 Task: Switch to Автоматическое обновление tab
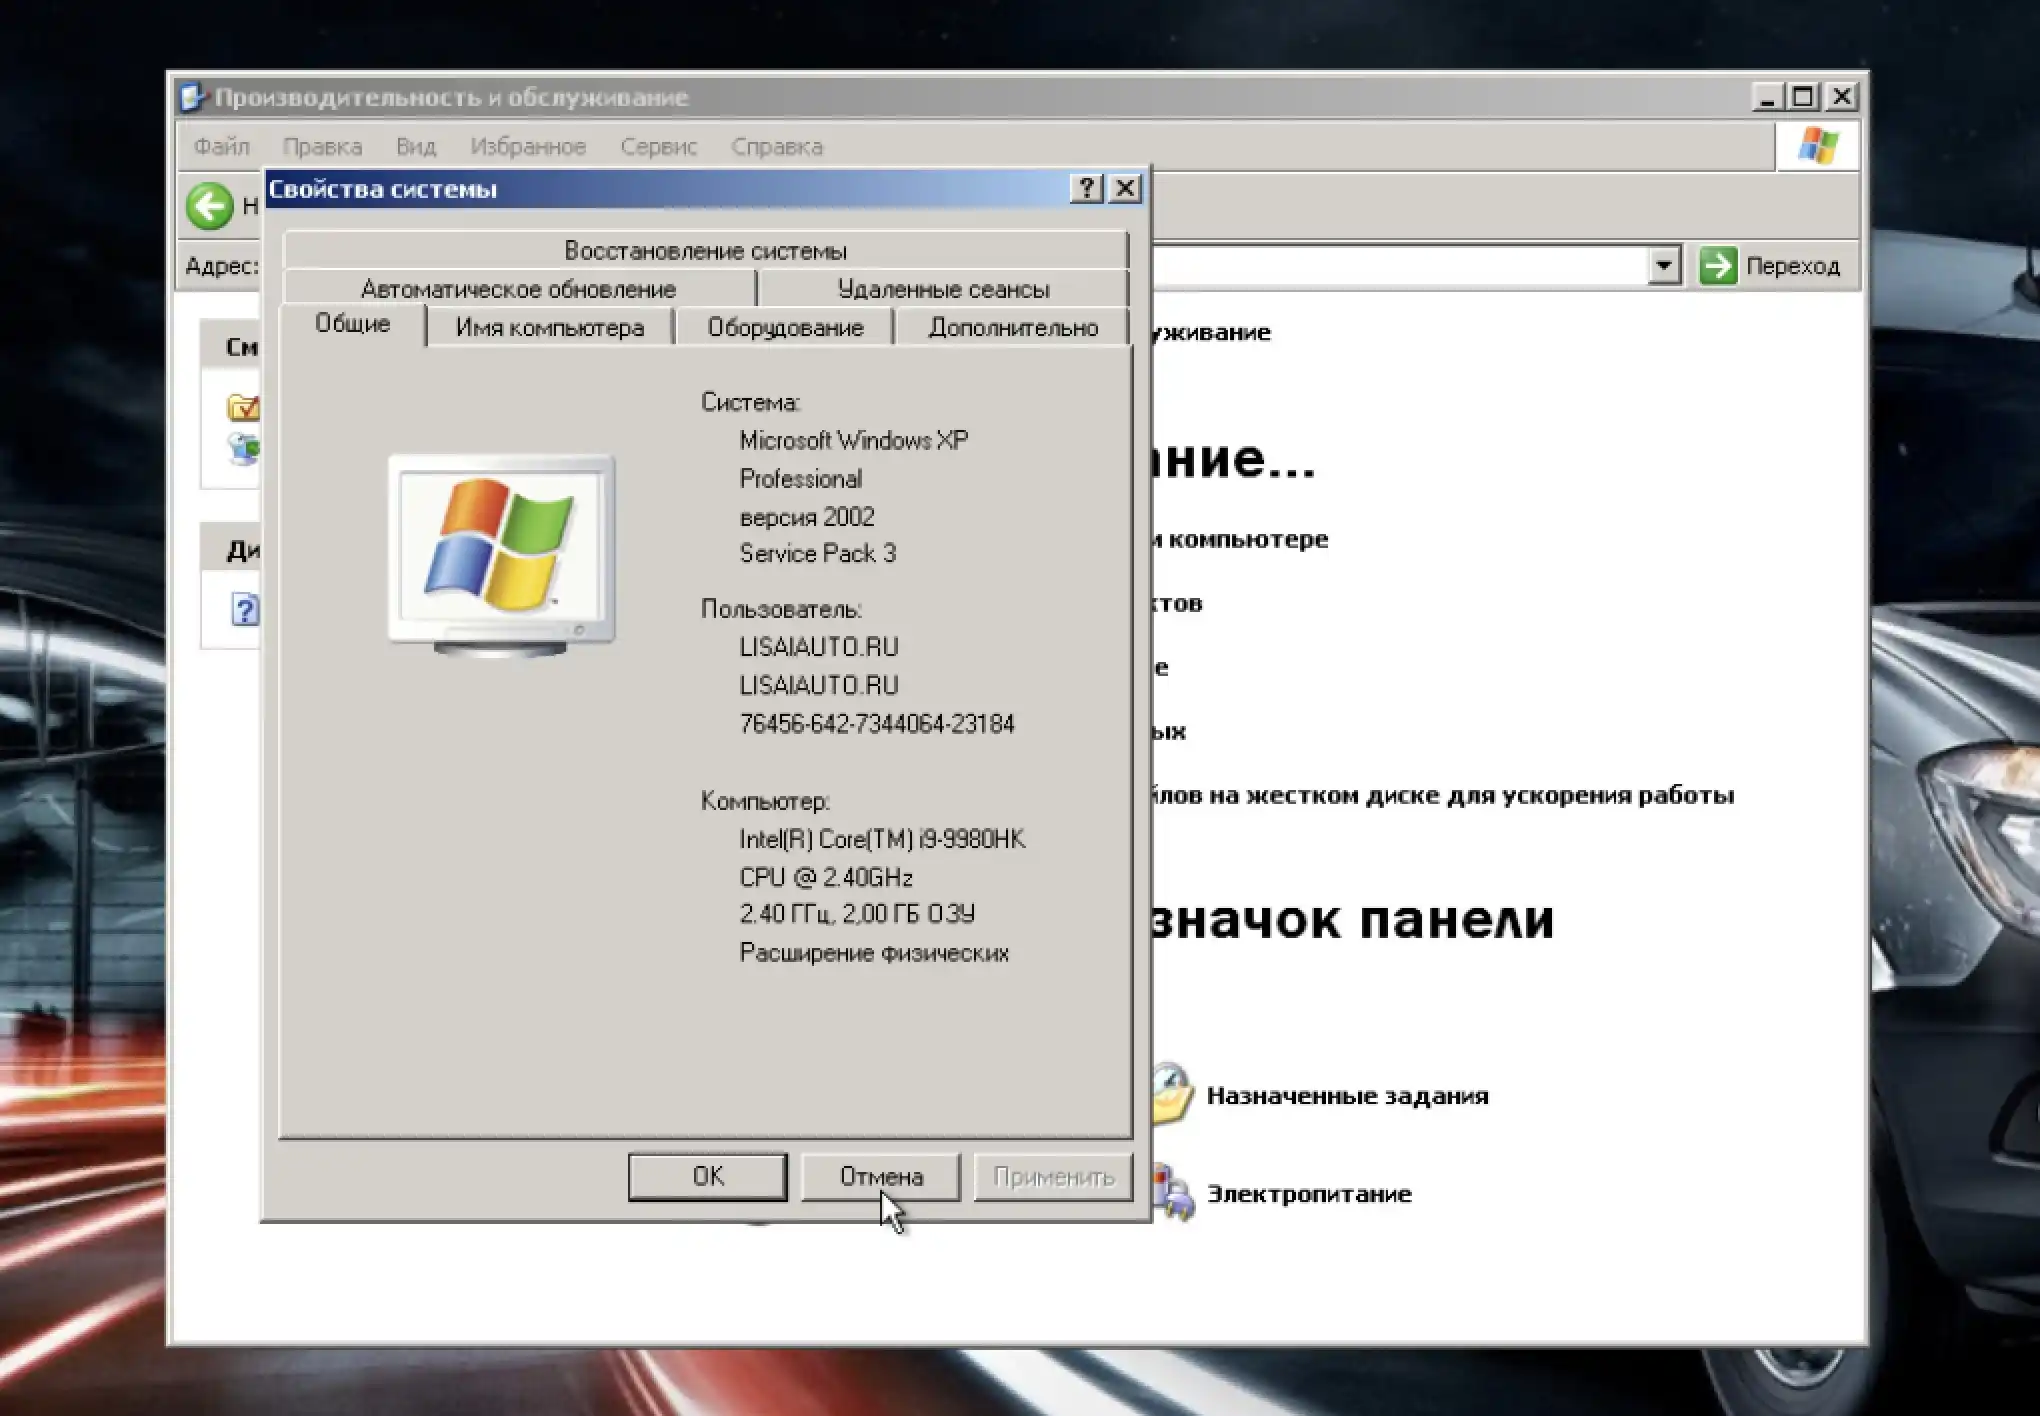coord(518,289)
